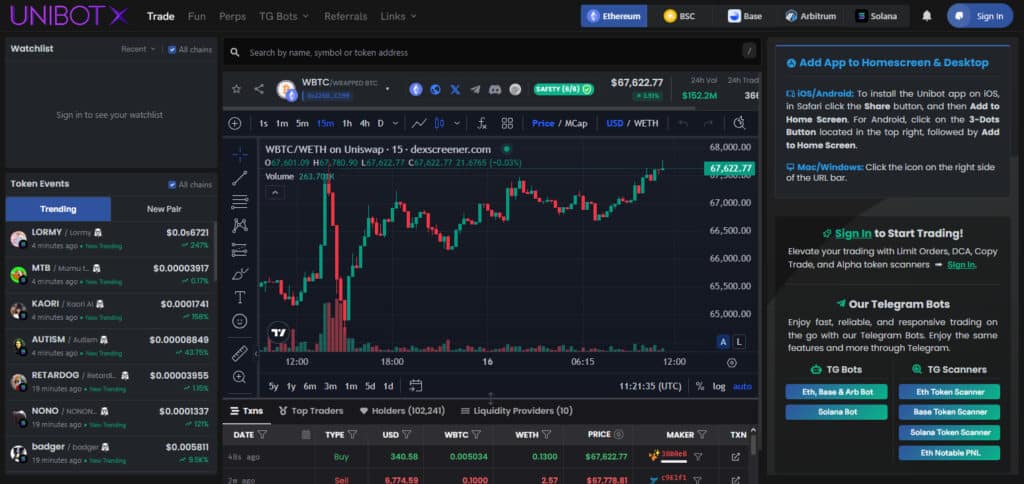This screenshot has height=484, width=1024.
Task: Select the zoom-in magnifier tool
Action: coord(240,377)
